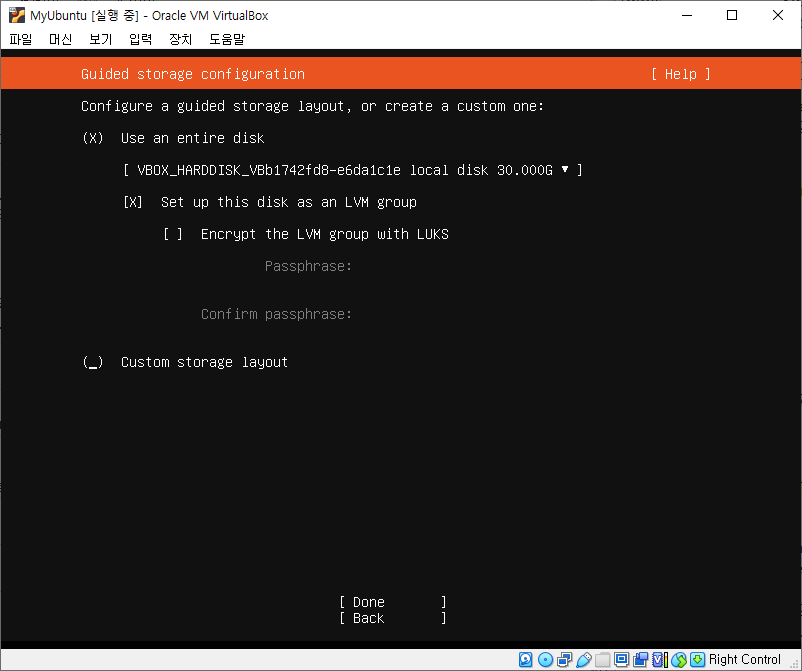This screenshot has width=802, height=671.
Task: Open the 머신 menu
Action: (60, 39)
